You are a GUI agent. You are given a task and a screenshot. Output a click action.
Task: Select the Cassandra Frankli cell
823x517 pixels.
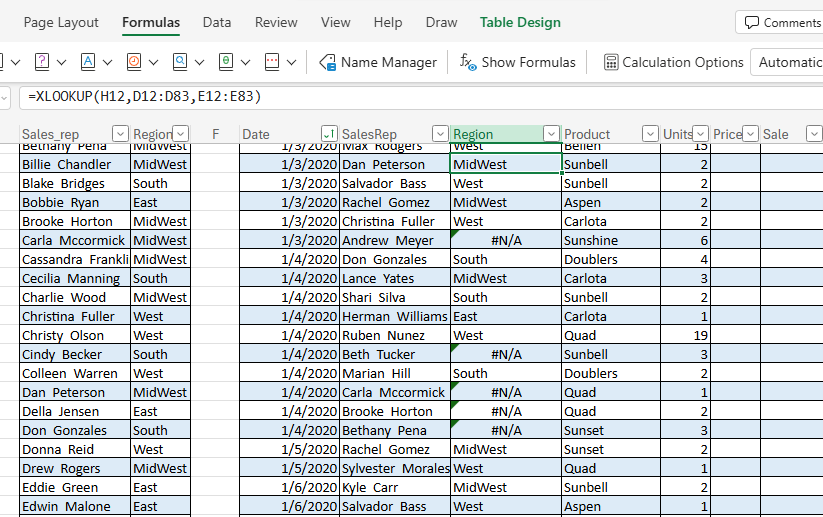click(x=75, y=259)
